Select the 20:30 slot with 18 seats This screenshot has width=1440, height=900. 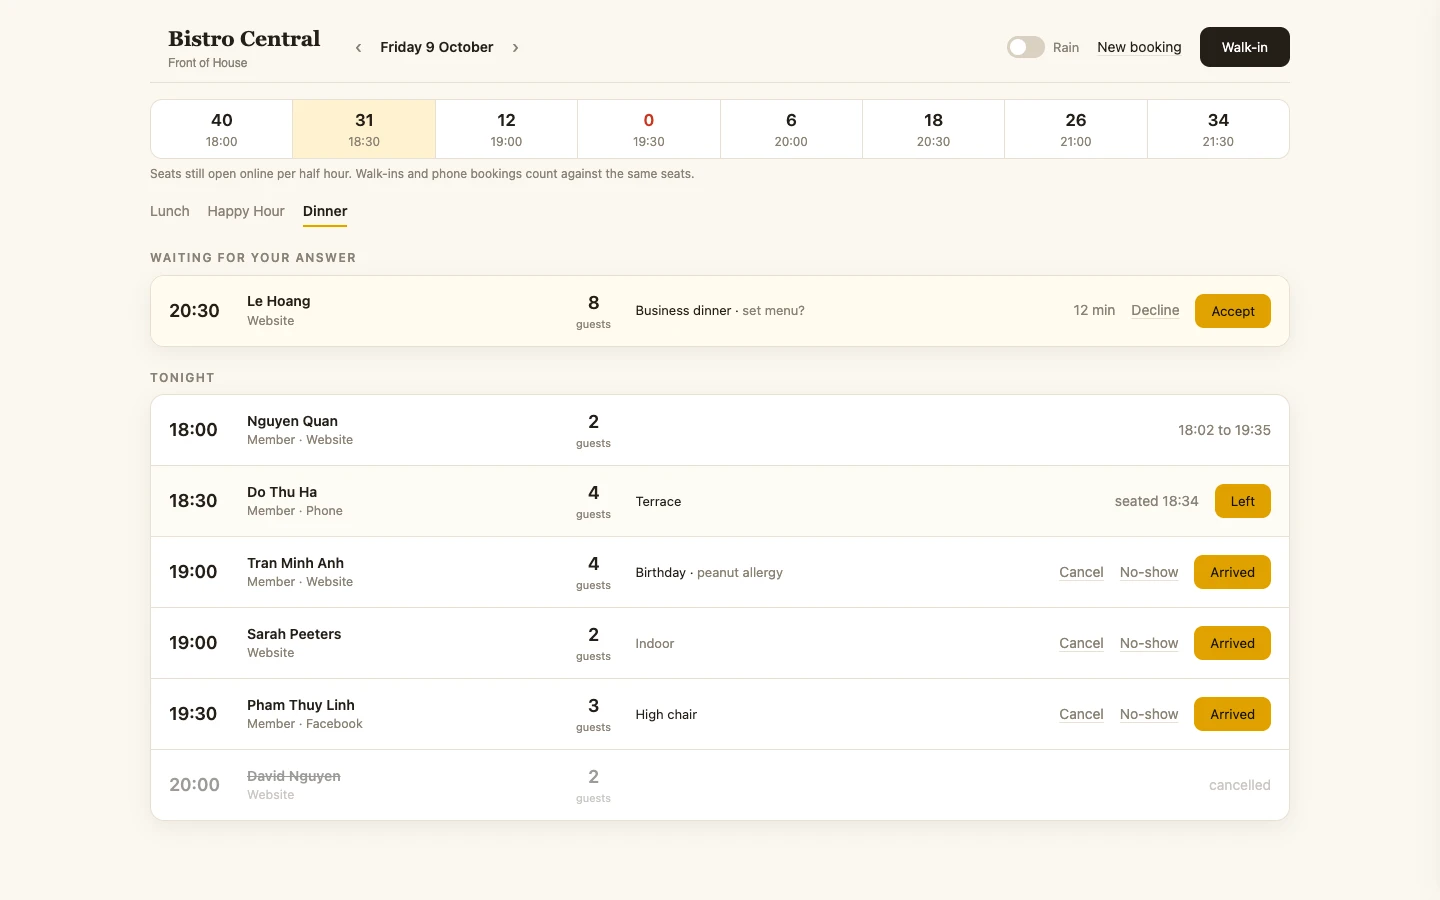(933, 129)
